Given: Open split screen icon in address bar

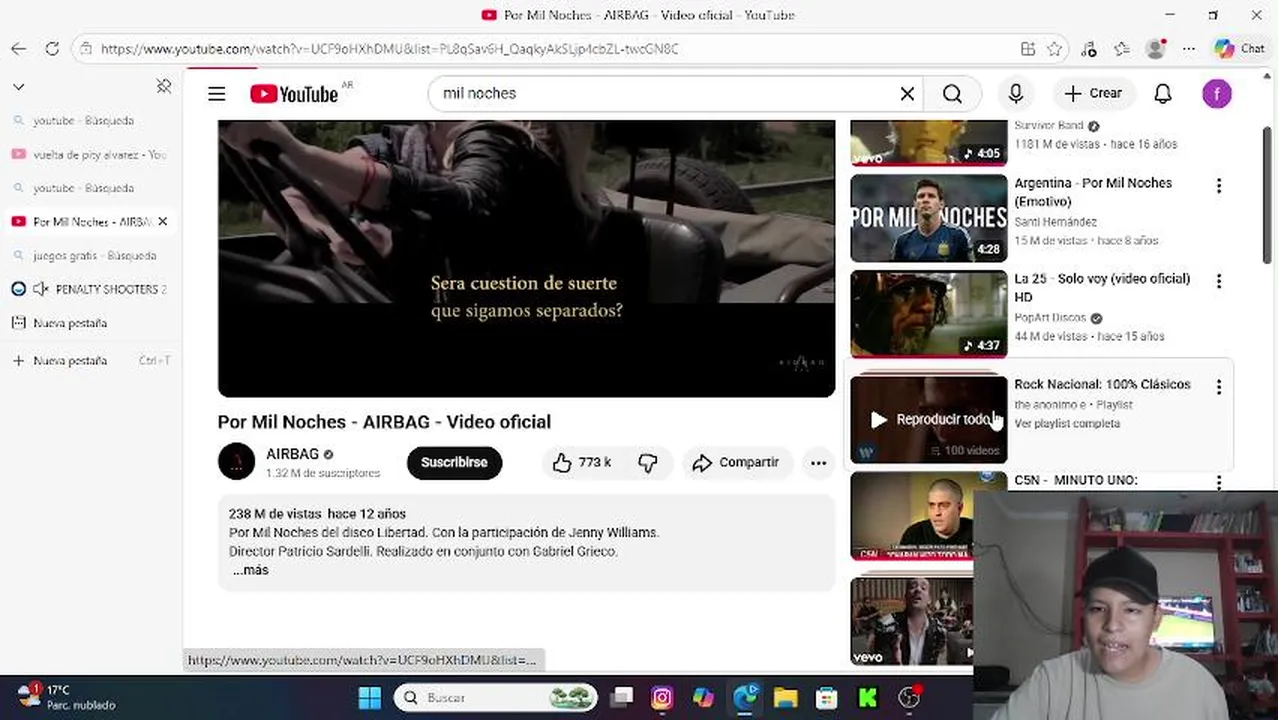Looking at the screenshot, I should click(x=1028, y=49).
